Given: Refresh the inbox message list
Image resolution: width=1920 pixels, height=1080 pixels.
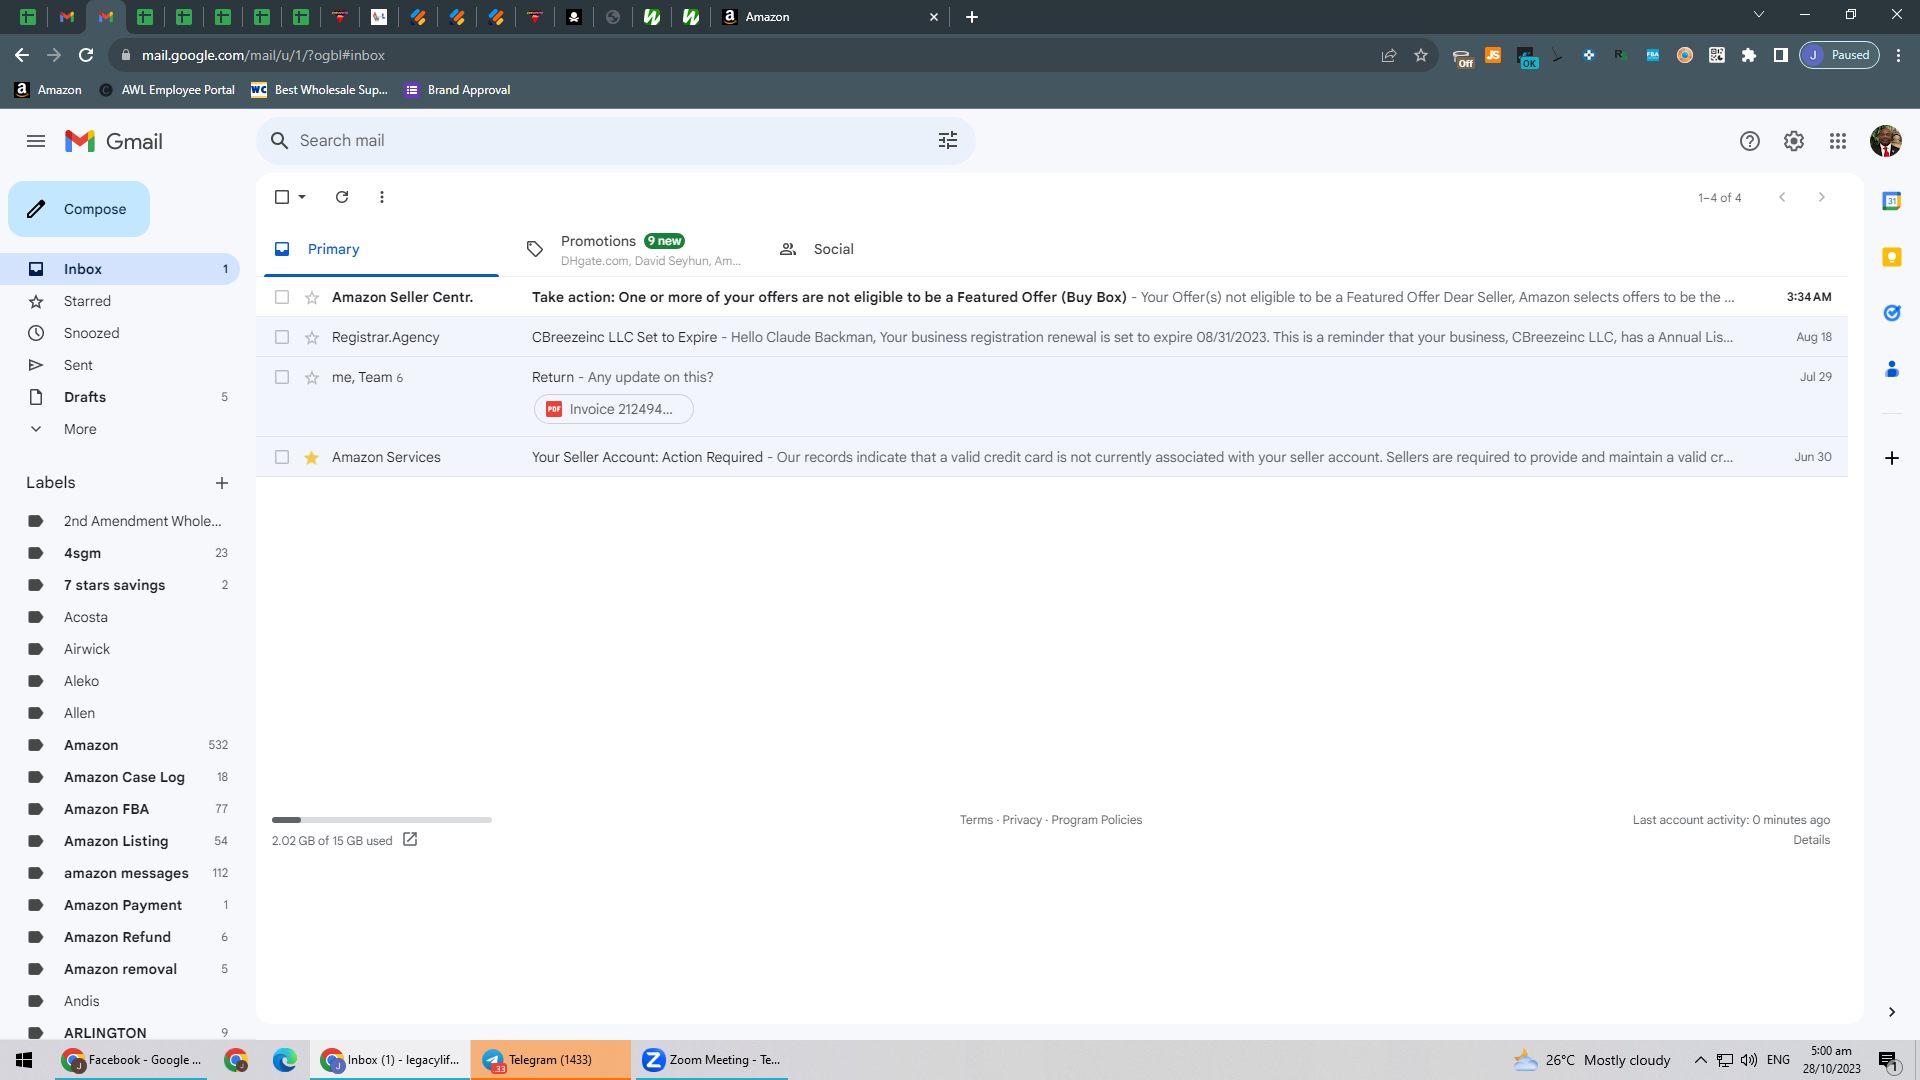Looking at the screenshot, I should click(x=342, y=197).
